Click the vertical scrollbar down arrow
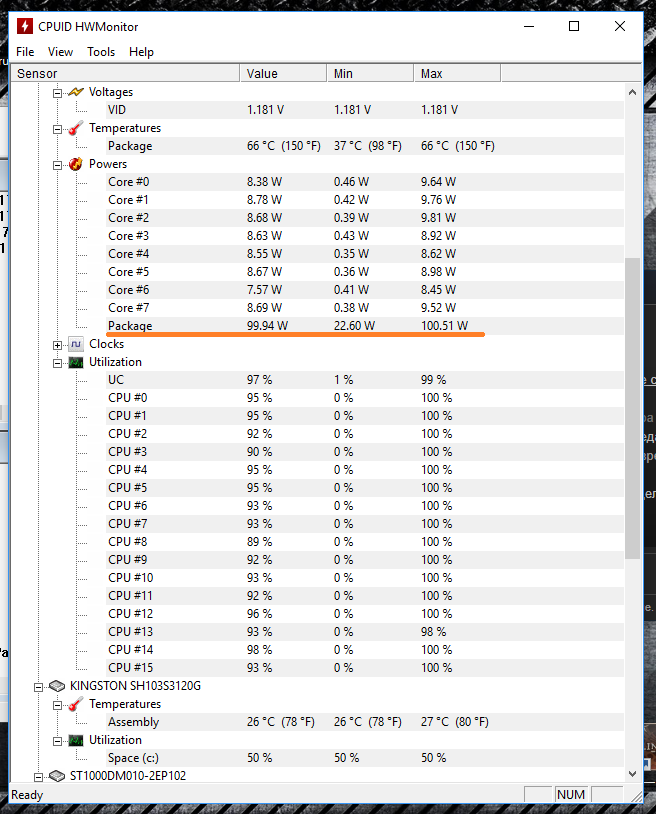The width and height of the screenshot is (656, 814). point(632,773)
